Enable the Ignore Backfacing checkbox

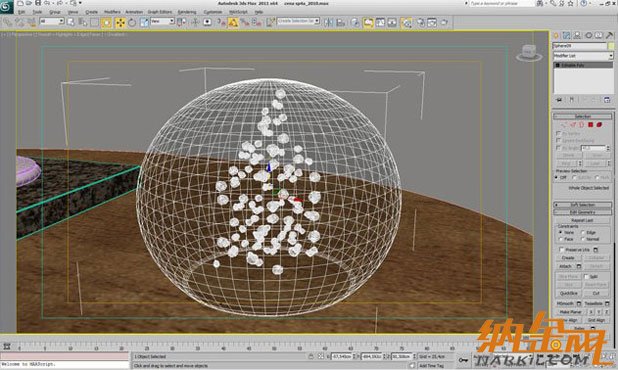(558, 140)
